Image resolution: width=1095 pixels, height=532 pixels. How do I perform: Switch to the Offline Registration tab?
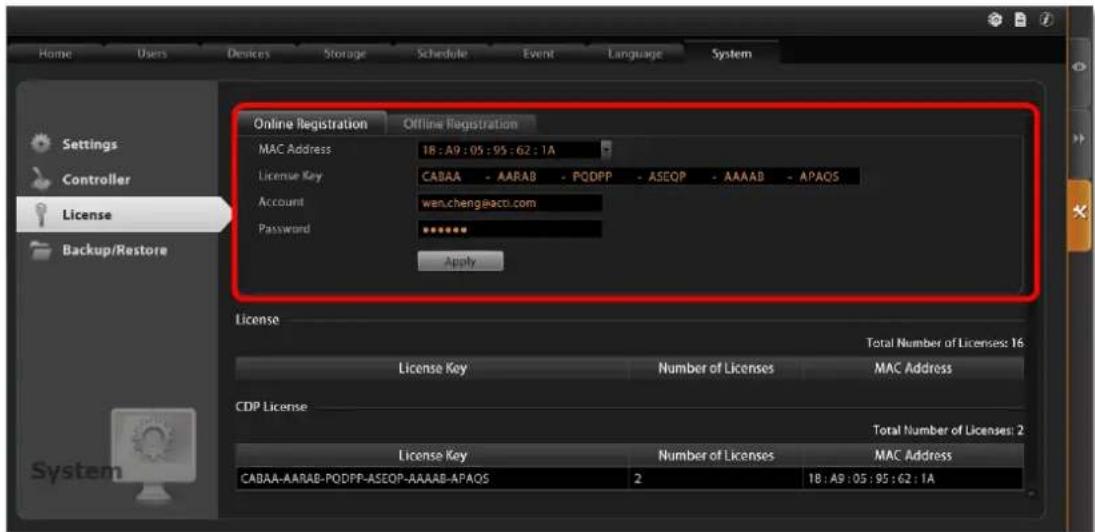pyautogui.click(x=461, y=124)
